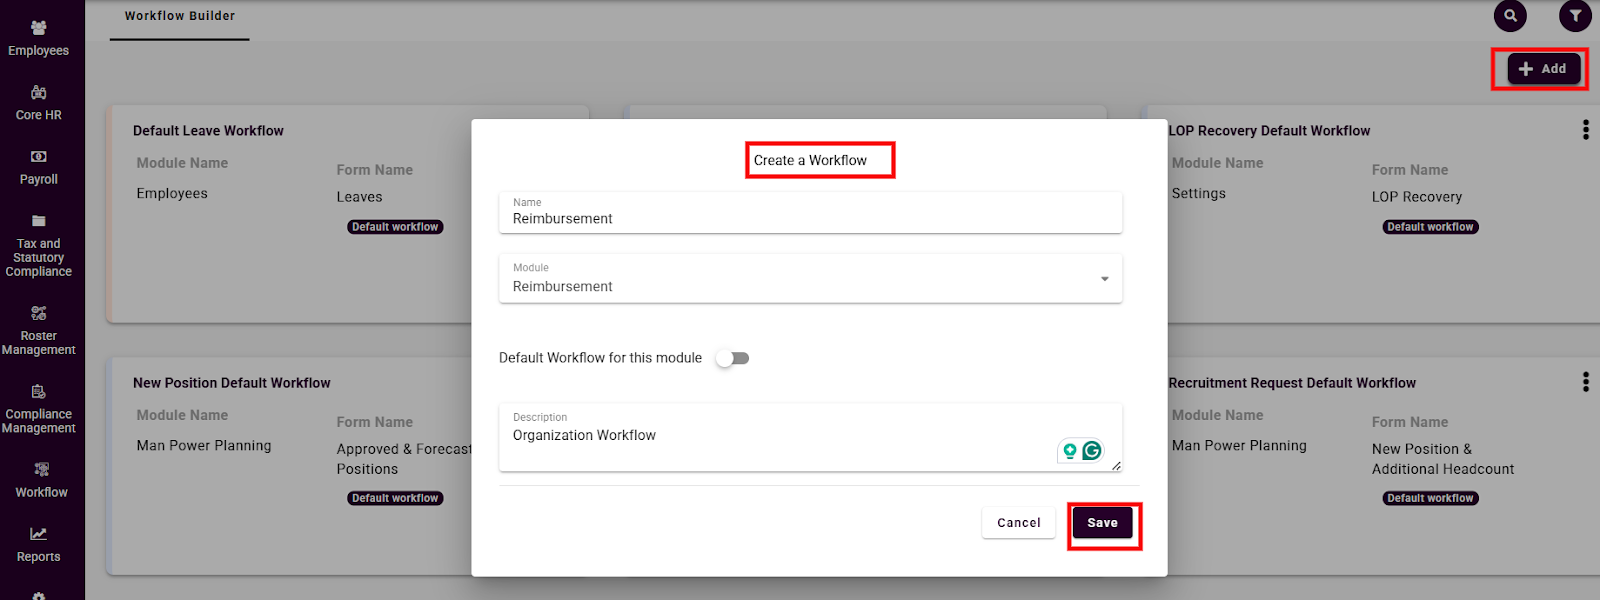The image size is (1600, 600).
Task: Expand the Module dropdown
Action: pos(1104,279)
